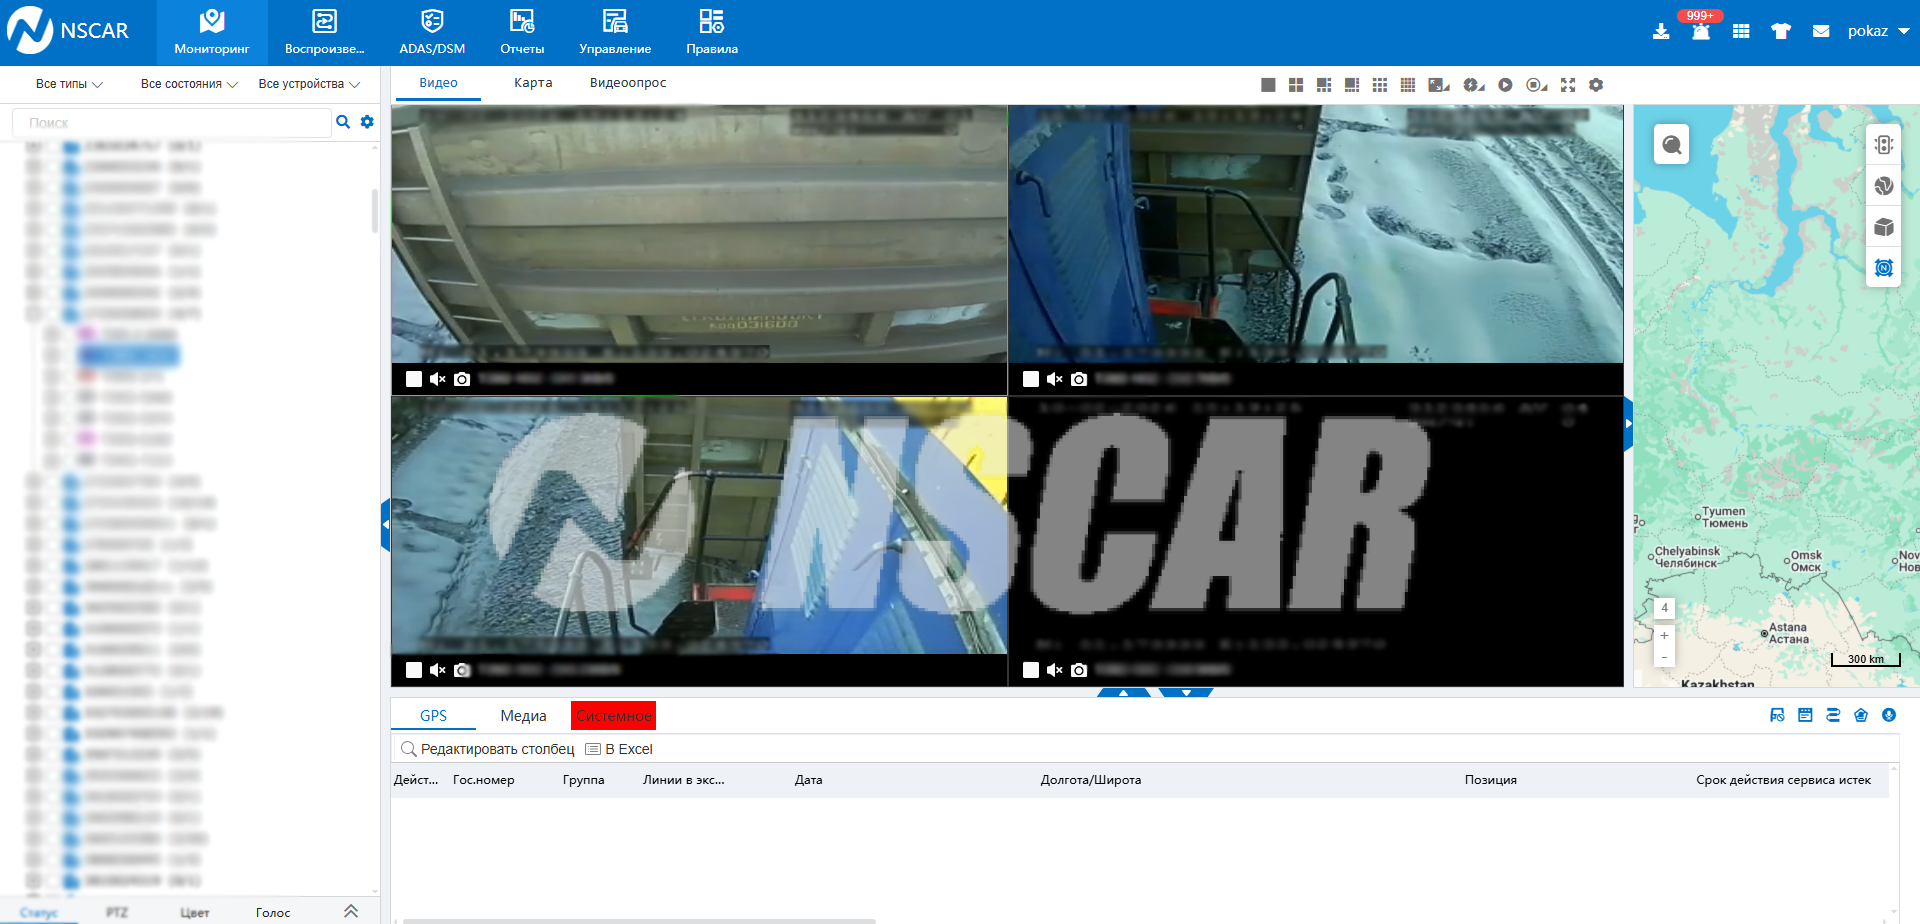
Task: Enter fullscreen video mode
Action: coord(1568,85)
